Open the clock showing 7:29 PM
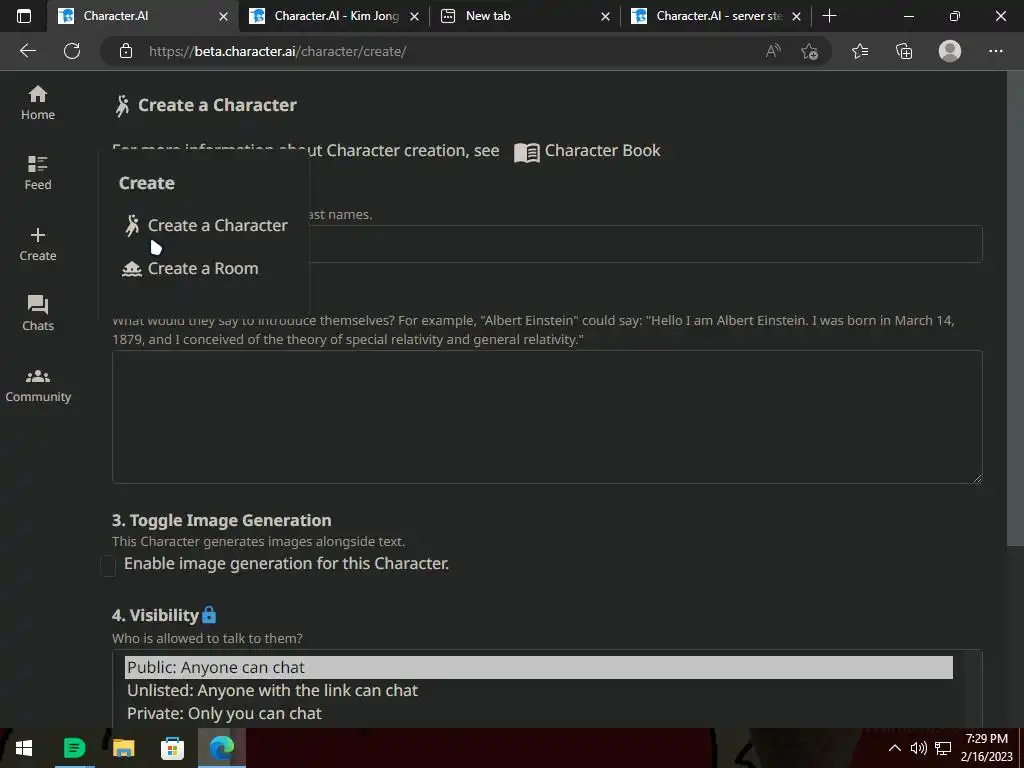The height and width of the screenshot is (768, 1024). (986, 748)
